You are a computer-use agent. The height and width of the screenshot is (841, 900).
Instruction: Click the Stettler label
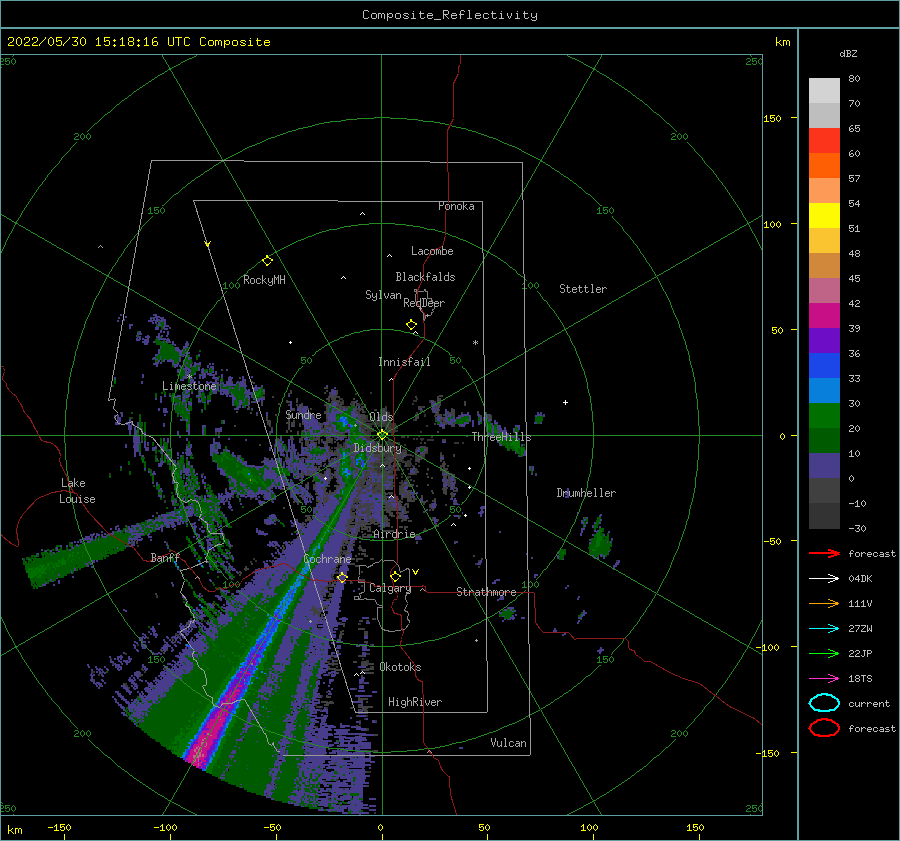(583, 289)
